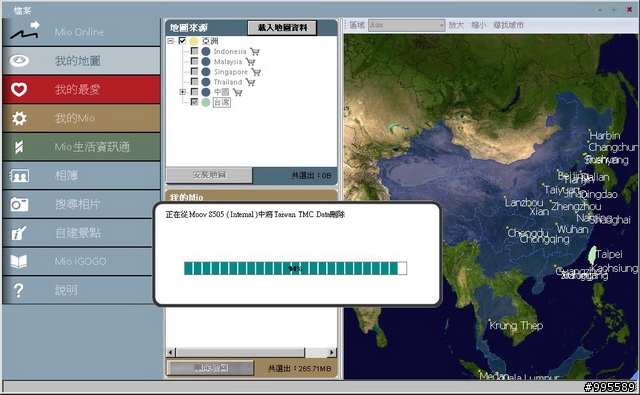Image resolution: width=640 pixels, height=395 pixels.
Task: Click the Indonesia shopping cart icon
Action: (255, 52)
